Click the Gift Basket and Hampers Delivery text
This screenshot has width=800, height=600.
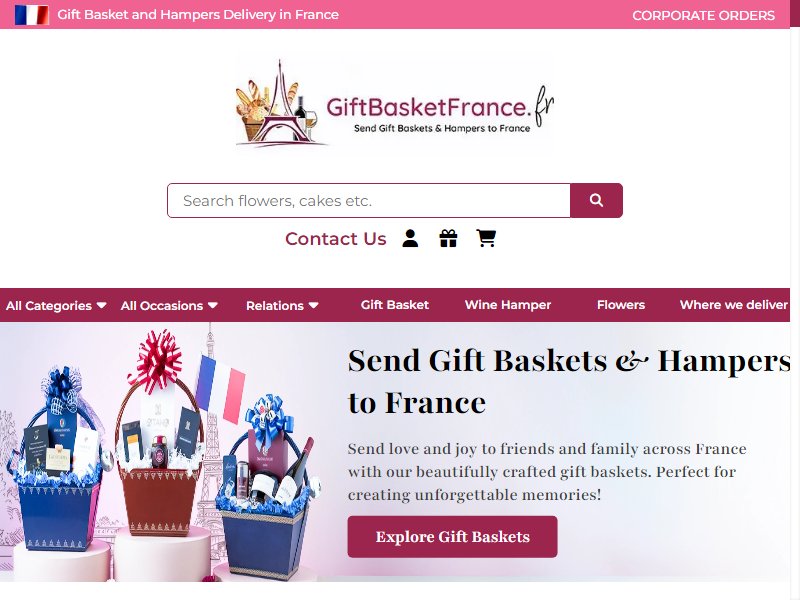point(198,15)
